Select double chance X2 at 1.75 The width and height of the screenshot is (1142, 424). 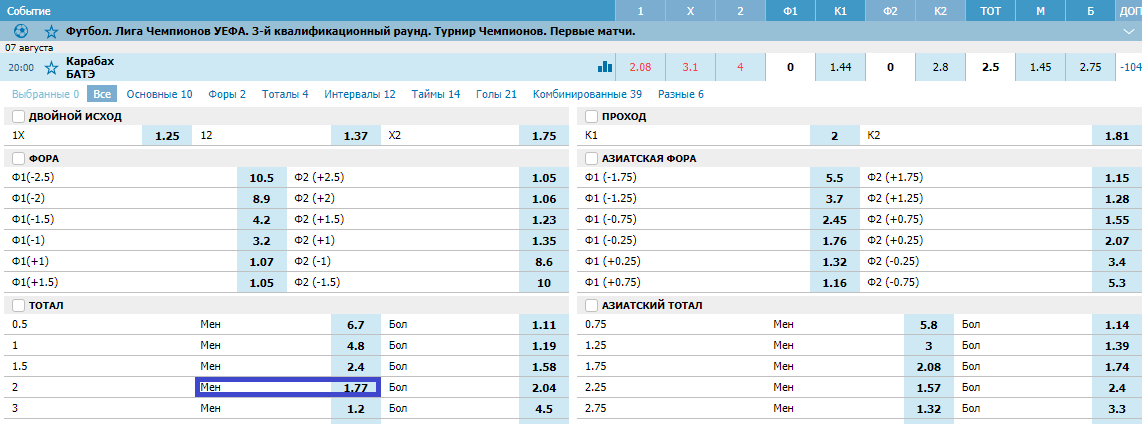543,136
